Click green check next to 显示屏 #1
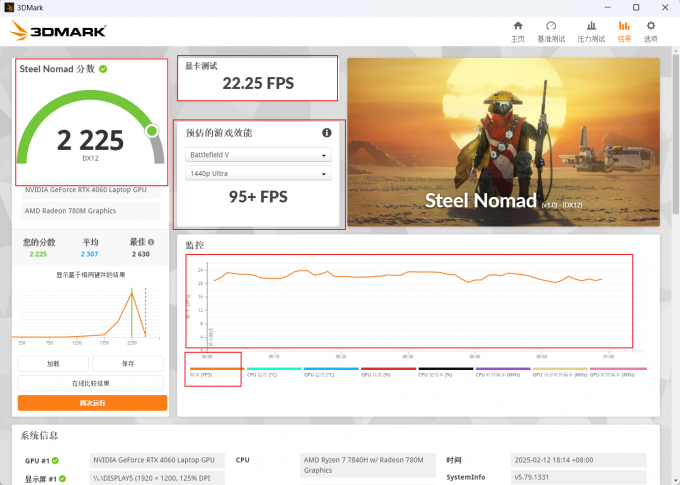This screenshot has width=680, height=485. (x=62, y=479)
